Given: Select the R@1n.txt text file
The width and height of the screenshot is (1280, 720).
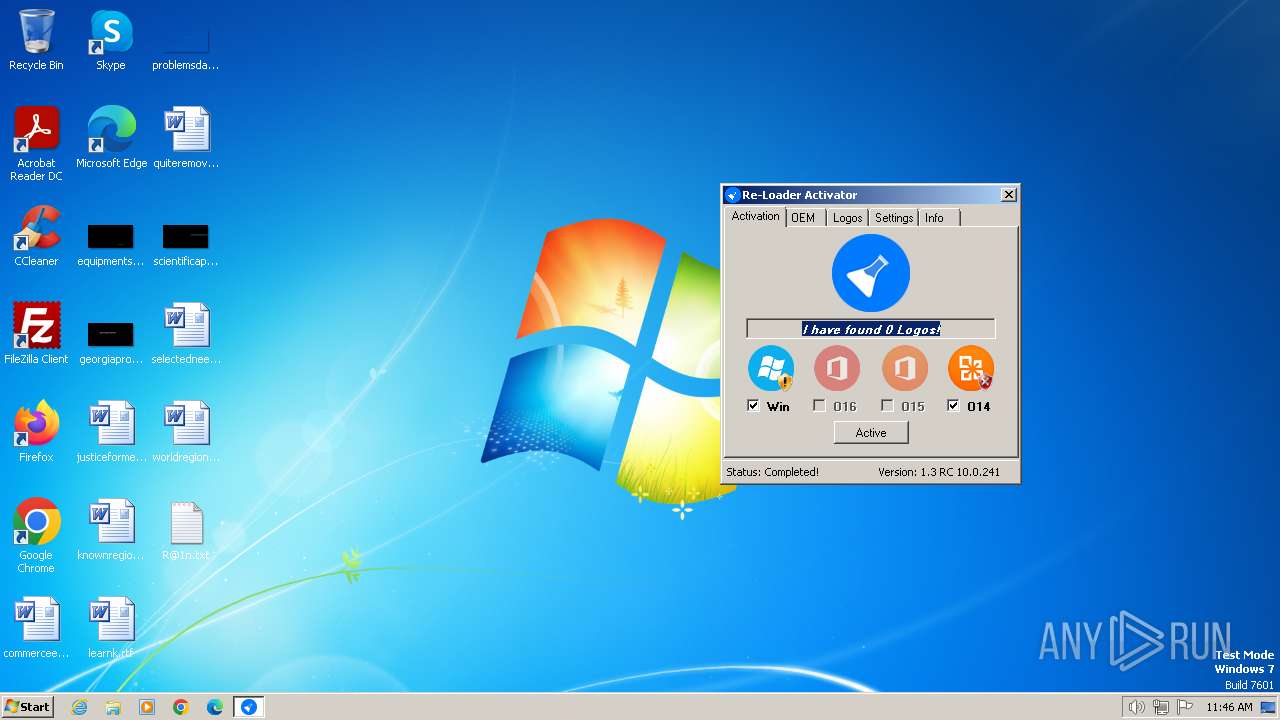Looking at the screenshot, I should coord(186,530).
